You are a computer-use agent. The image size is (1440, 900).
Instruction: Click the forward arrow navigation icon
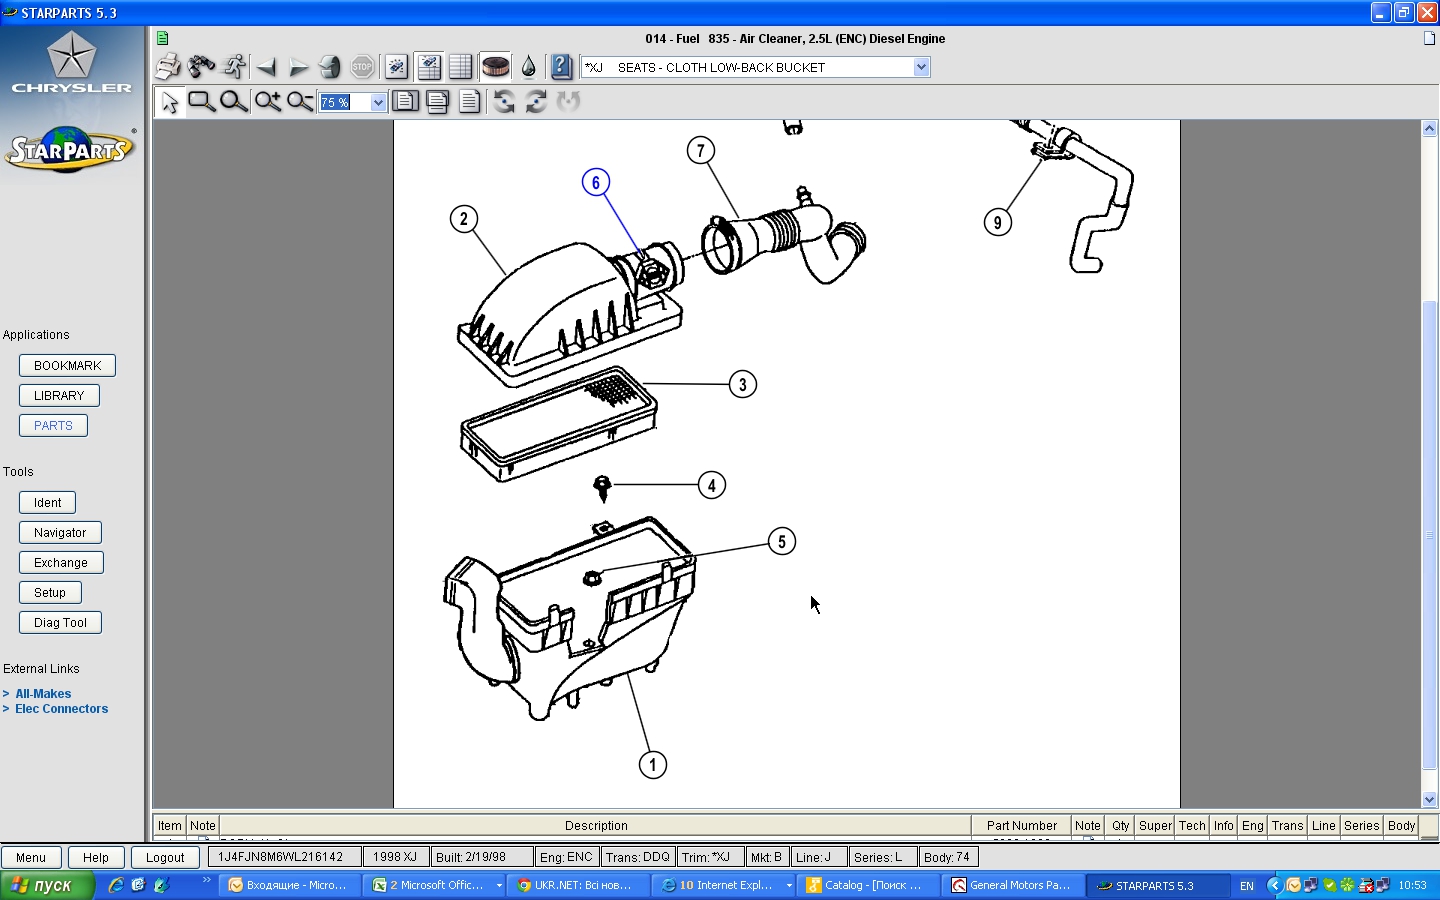(298, 67)
